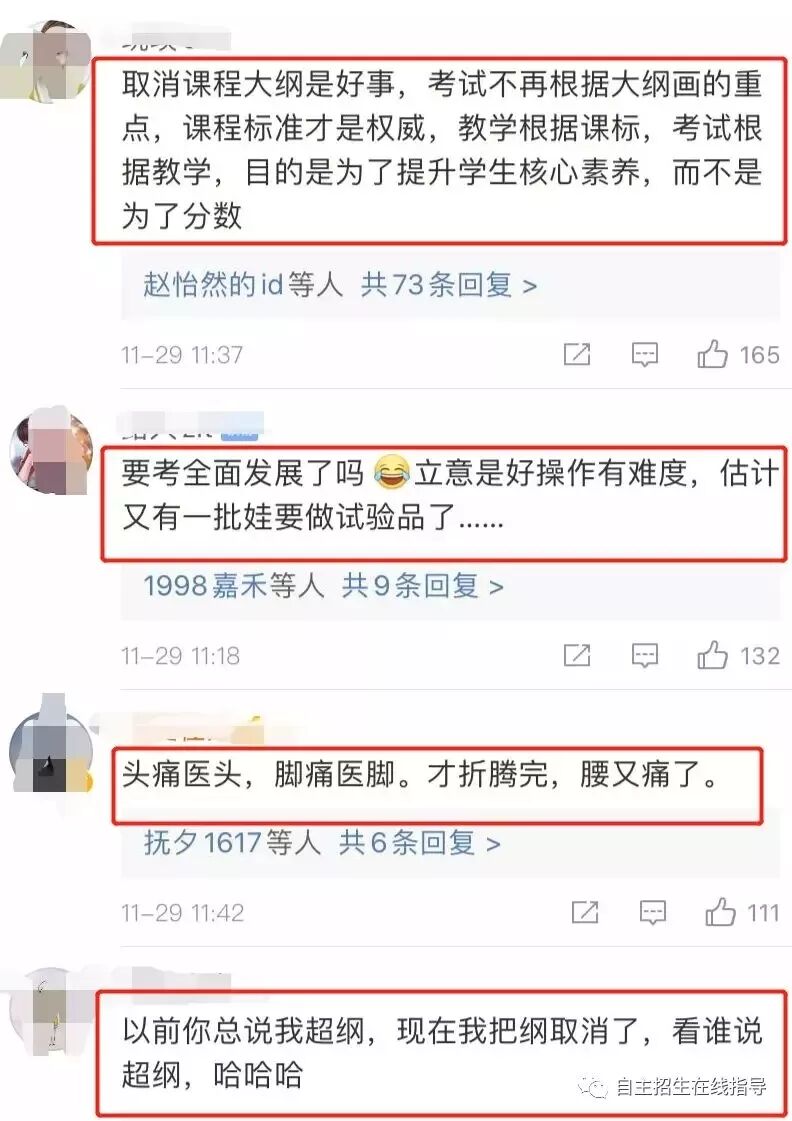Open the second commenter's avatar

[51, 451]
